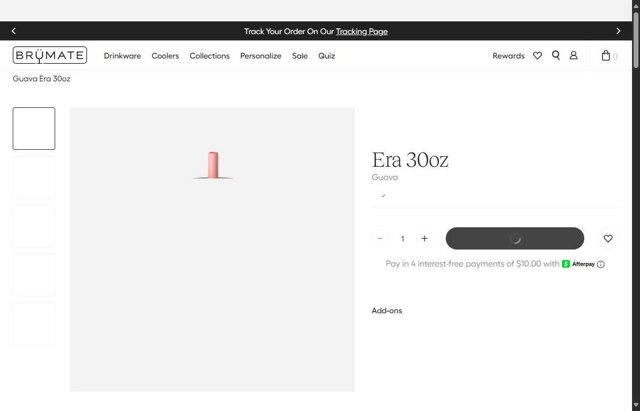Show previous announcement with left arrow
The height and width of the screenshot is (411, 640).
(13, 32)
